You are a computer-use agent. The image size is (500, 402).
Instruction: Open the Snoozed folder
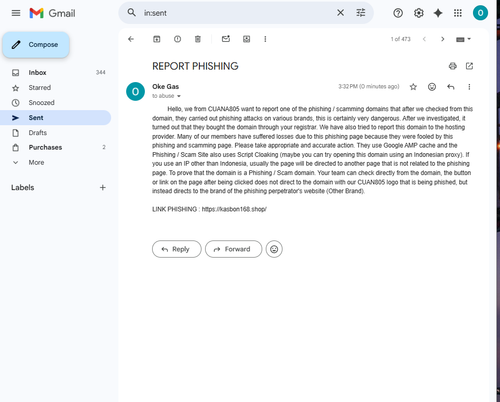55,103
